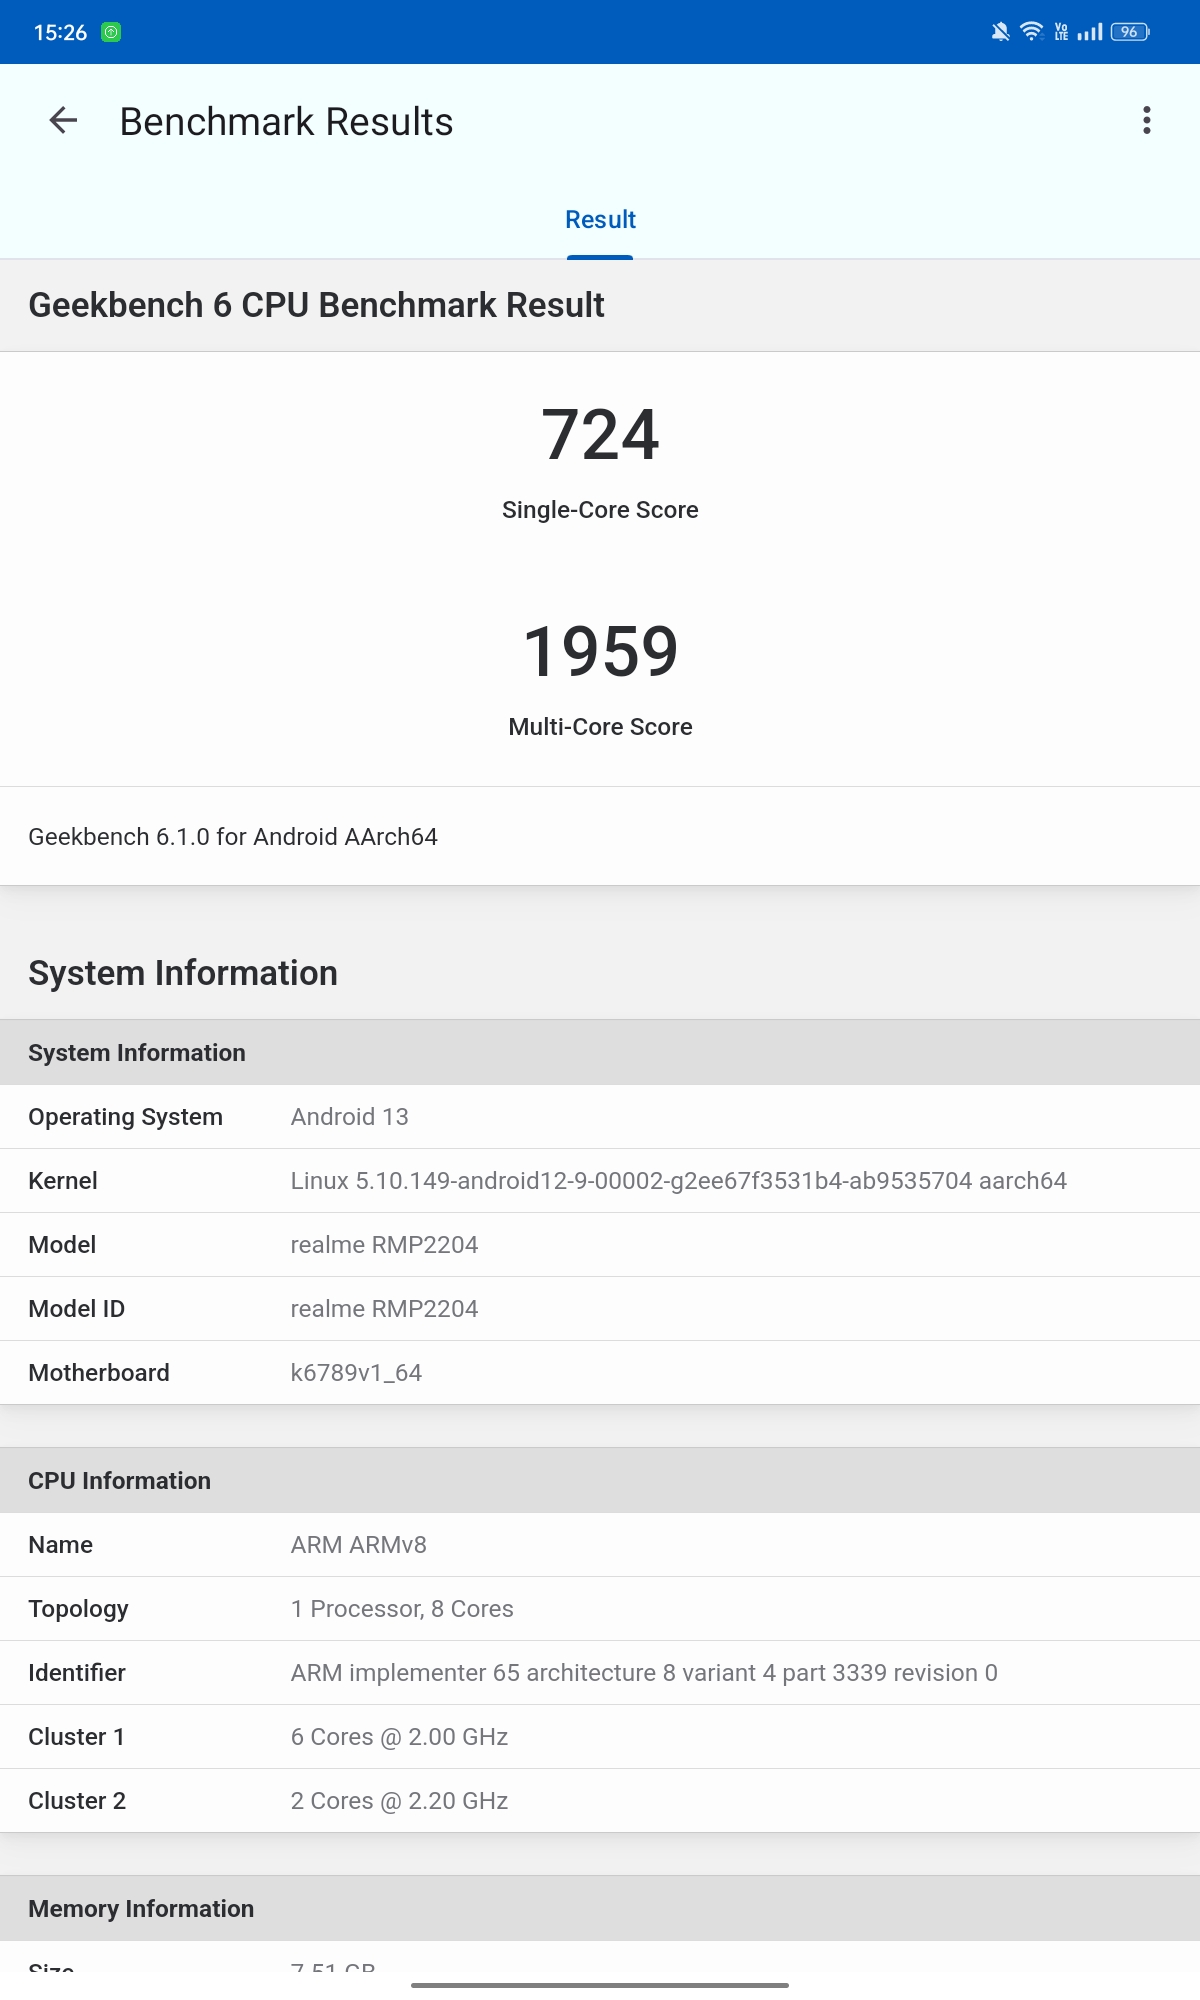Tap the Cluster 1 label
This screenshot has height=2000, width=1200.
point(77,1737)
